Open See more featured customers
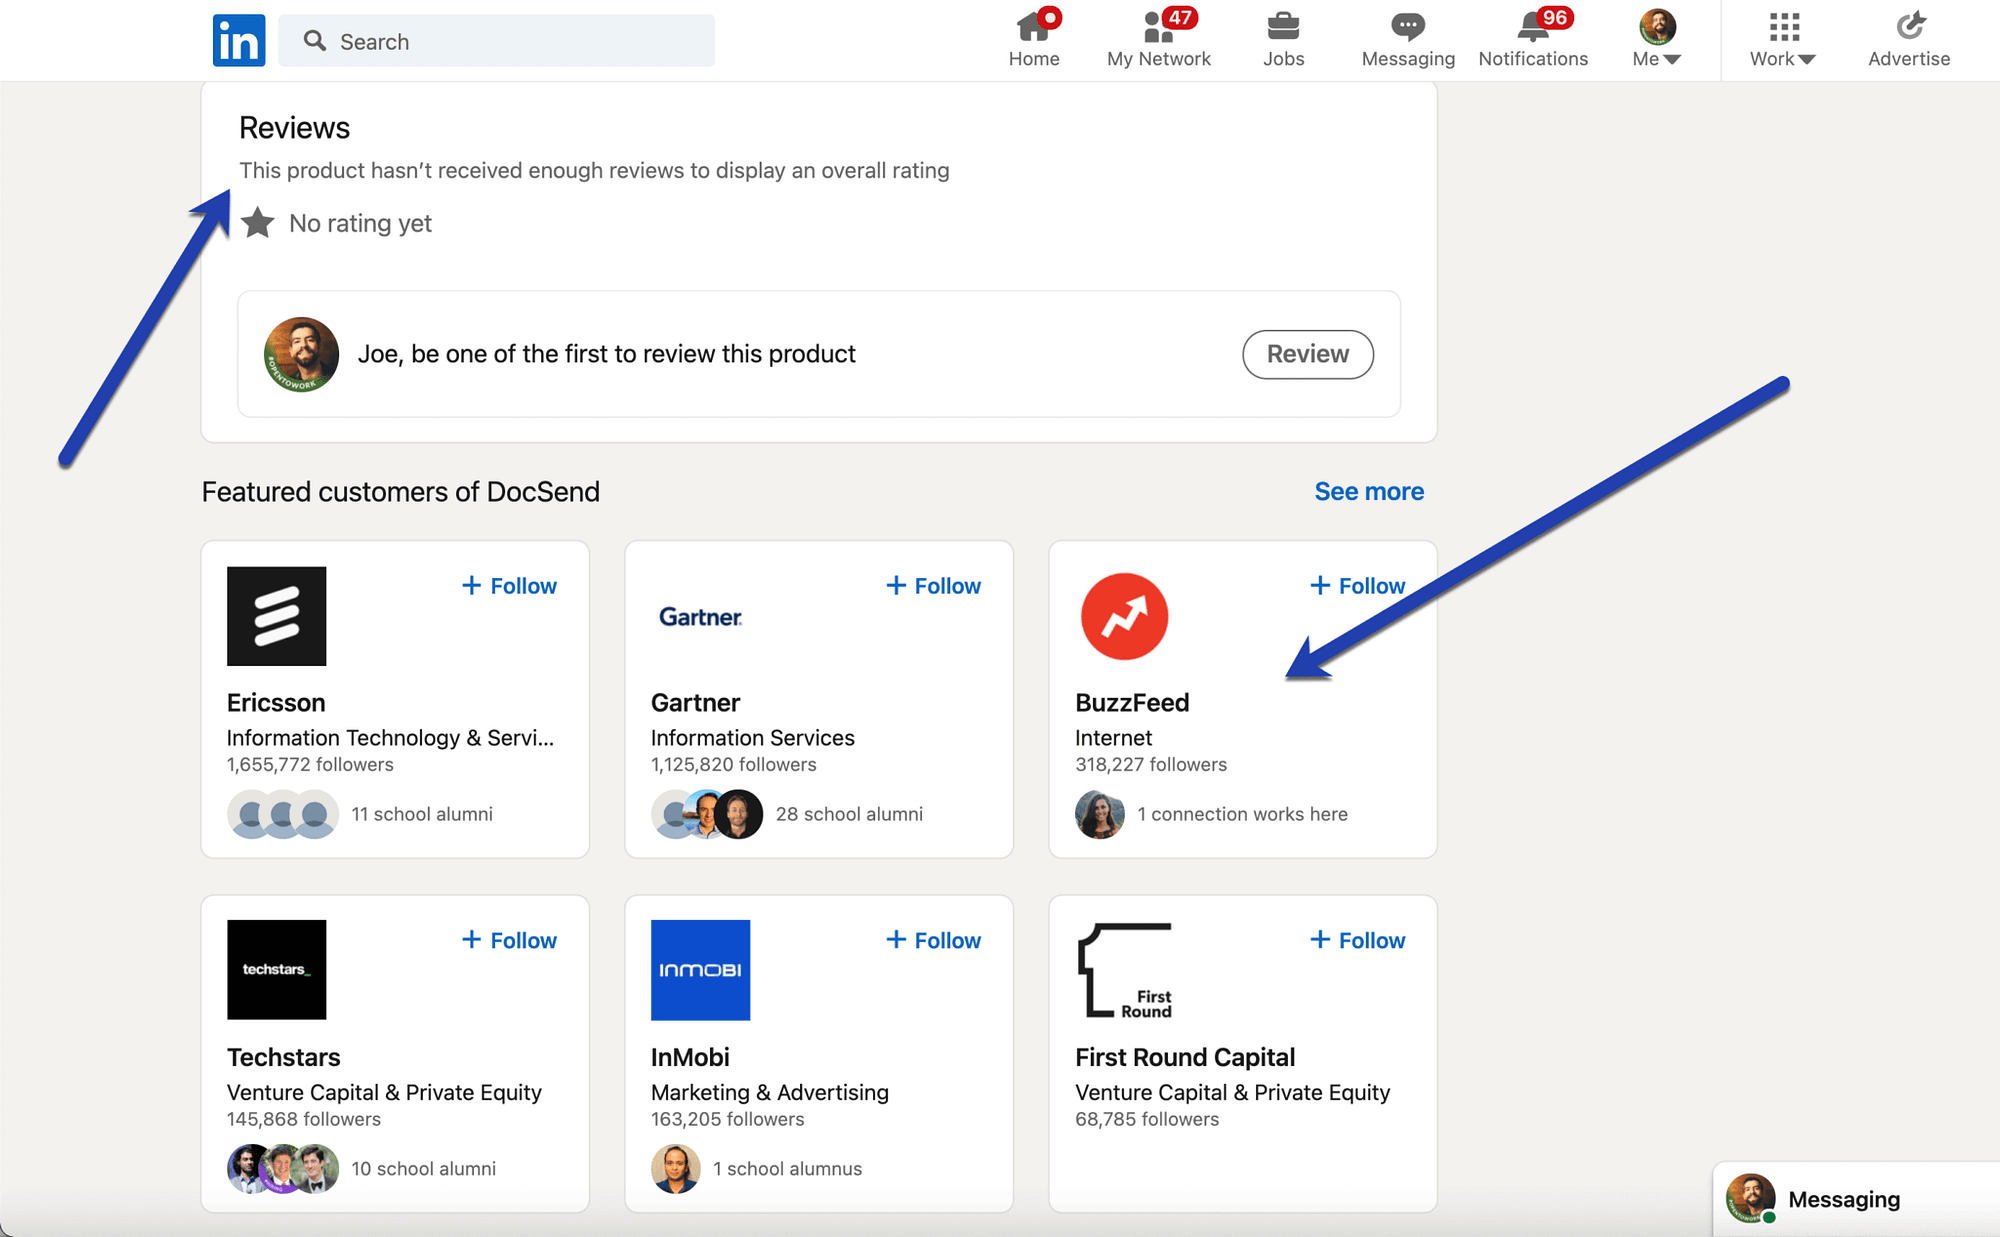 1369,491
